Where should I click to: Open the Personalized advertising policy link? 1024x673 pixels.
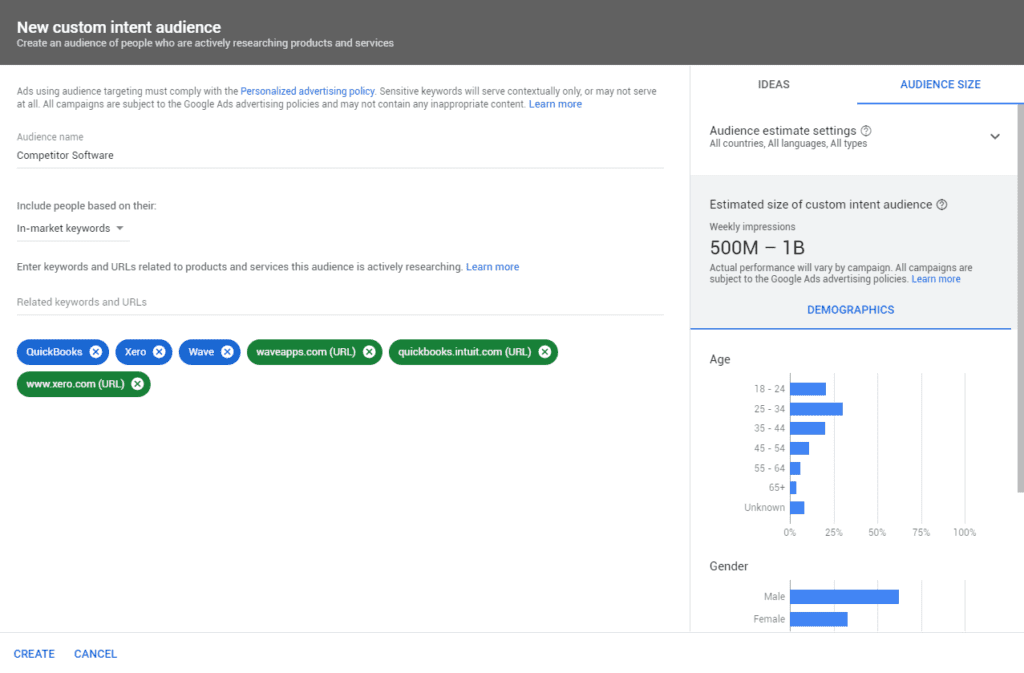point(308,91)
